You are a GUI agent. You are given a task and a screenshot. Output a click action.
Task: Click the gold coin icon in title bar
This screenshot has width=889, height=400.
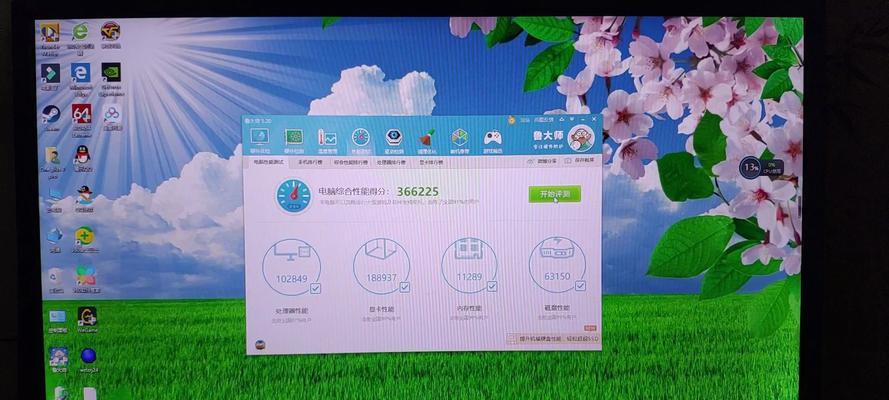(x=512, y=120)
